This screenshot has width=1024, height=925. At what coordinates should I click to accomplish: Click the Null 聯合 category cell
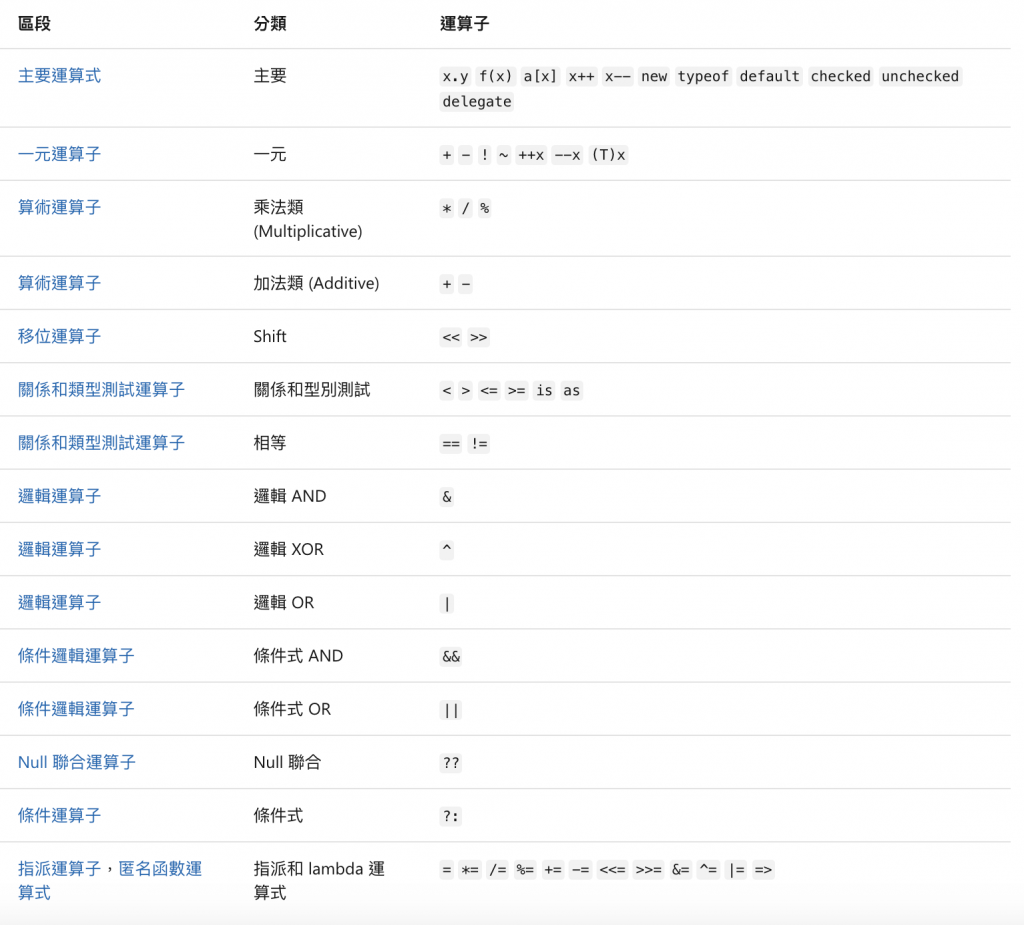tap(287, 762)
